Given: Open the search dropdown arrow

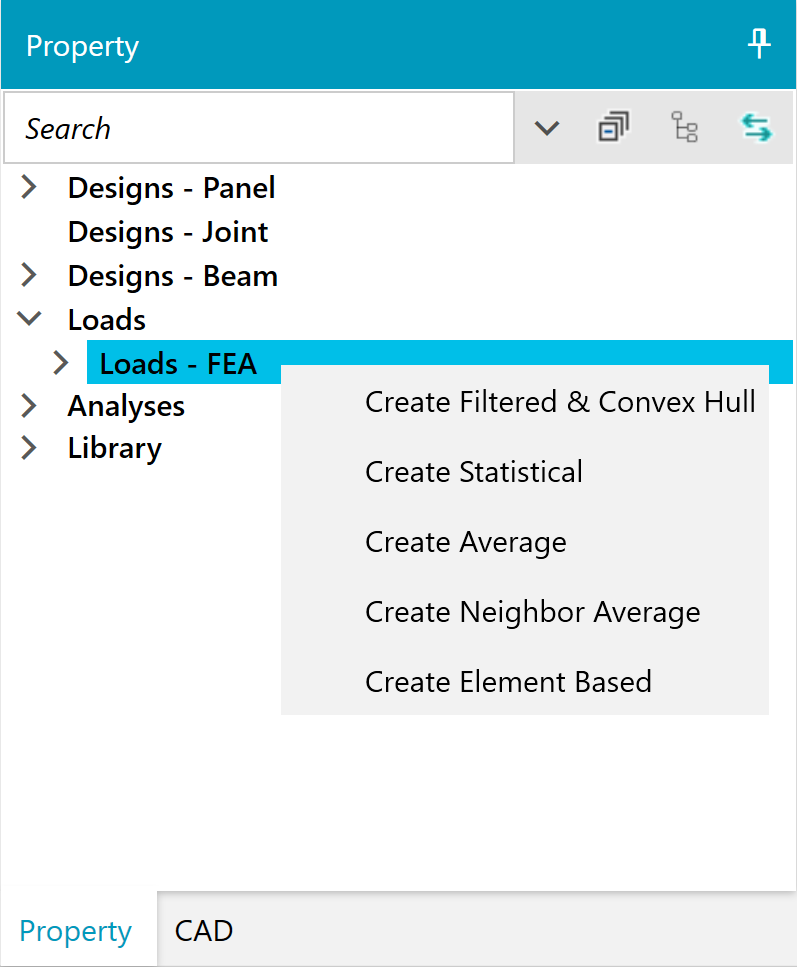Looking at the screenshot, I should pos(547,128).
